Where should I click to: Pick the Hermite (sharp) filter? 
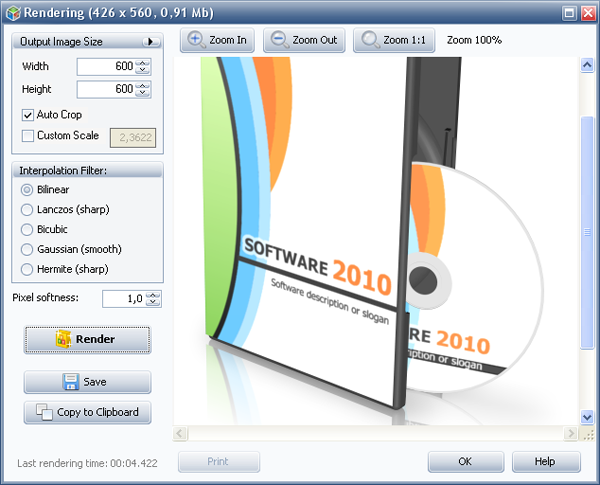27,269
